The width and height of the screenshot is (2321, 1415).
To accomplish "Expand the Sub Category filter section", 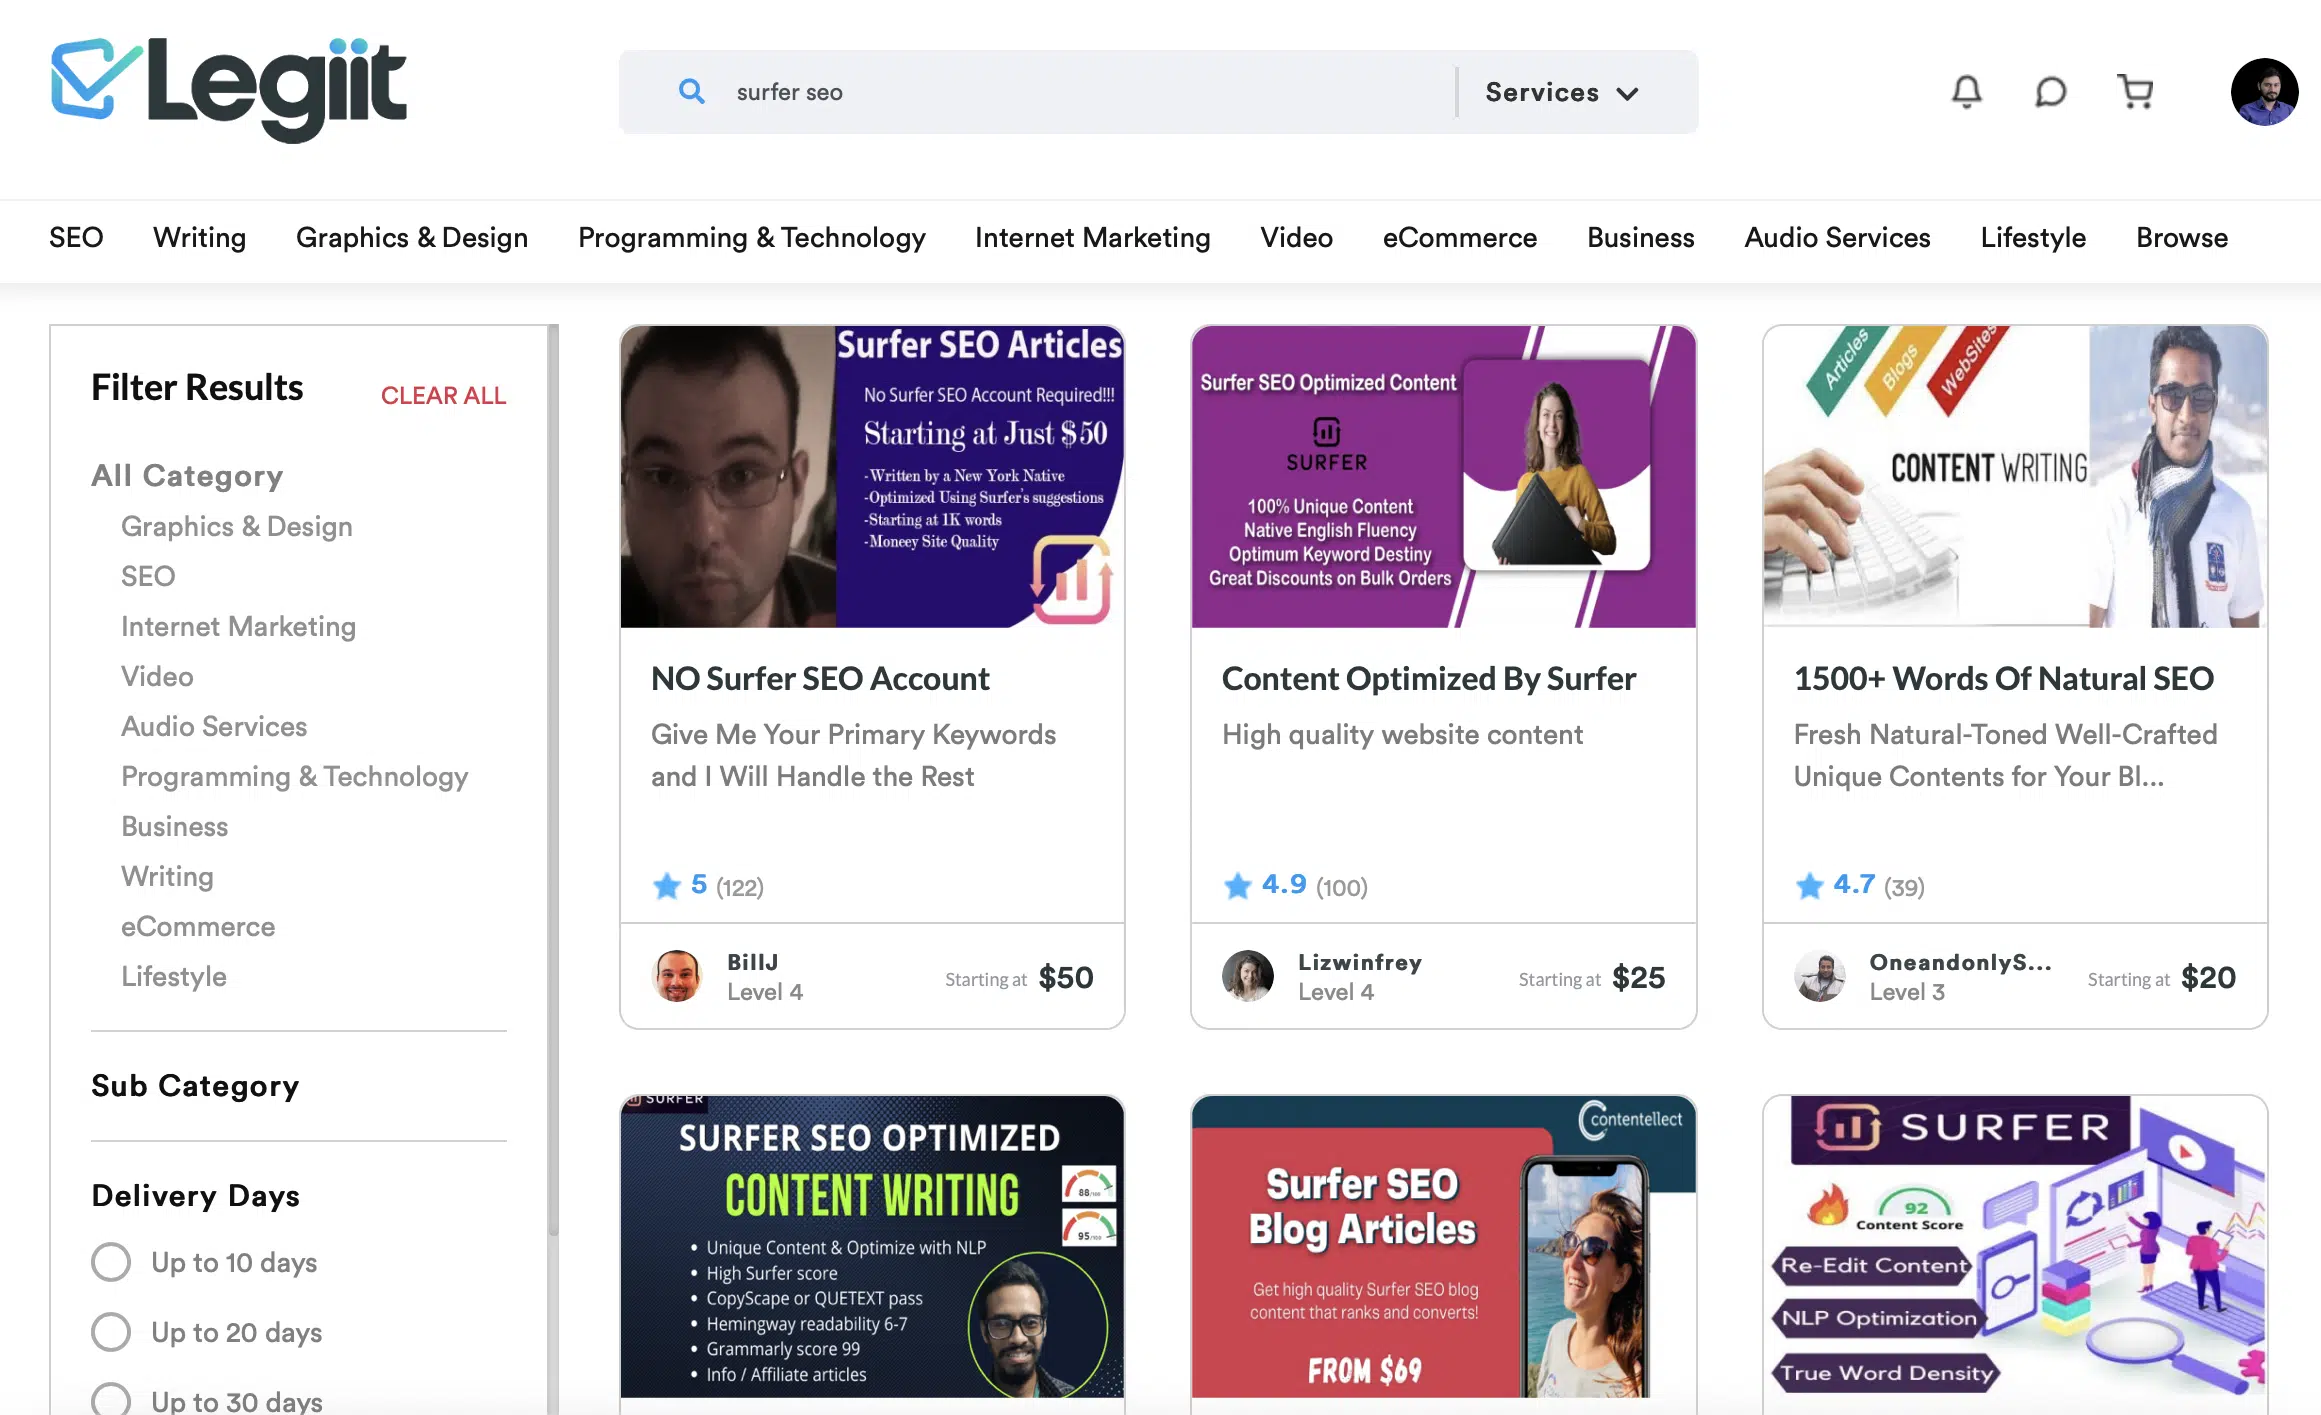I will (194, 1085).
